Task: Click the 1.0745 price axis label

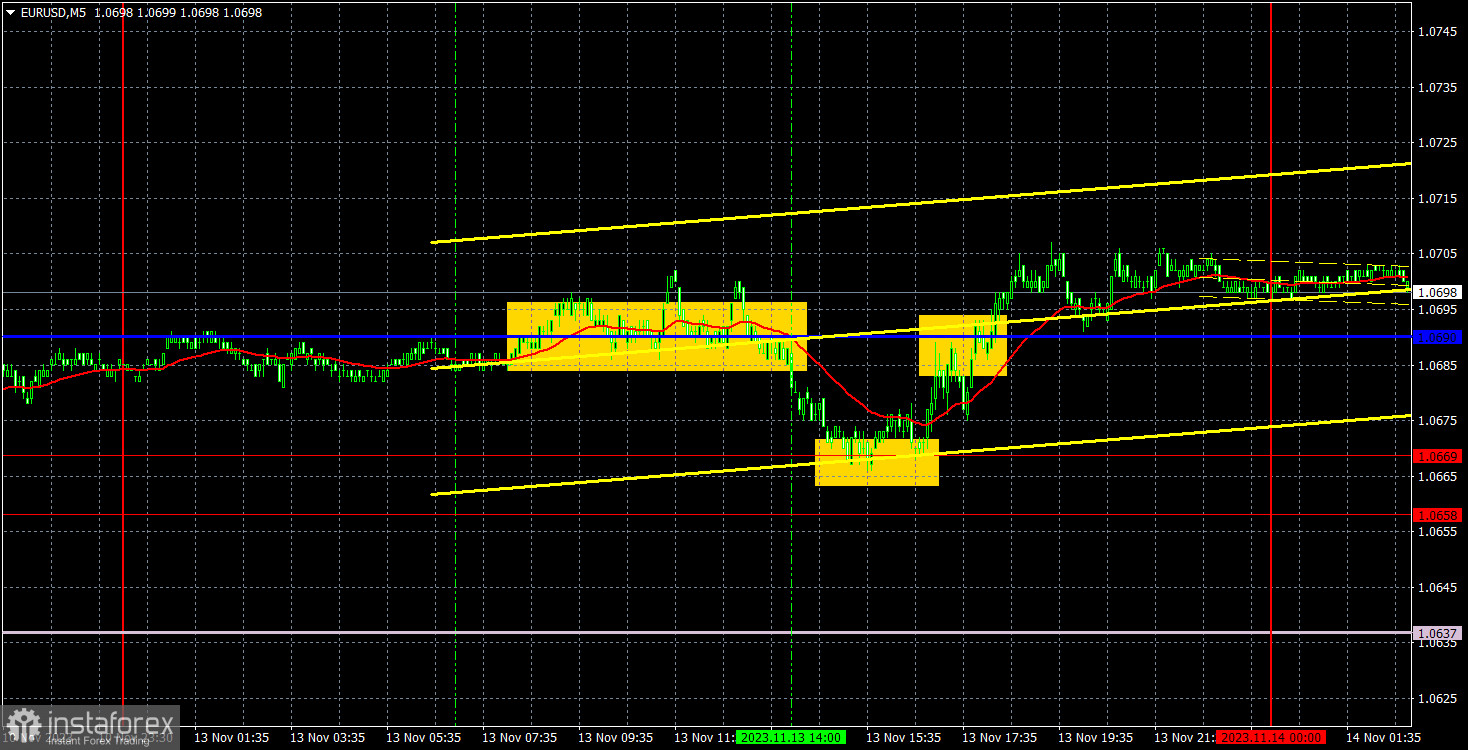Action: point(1437,32)
